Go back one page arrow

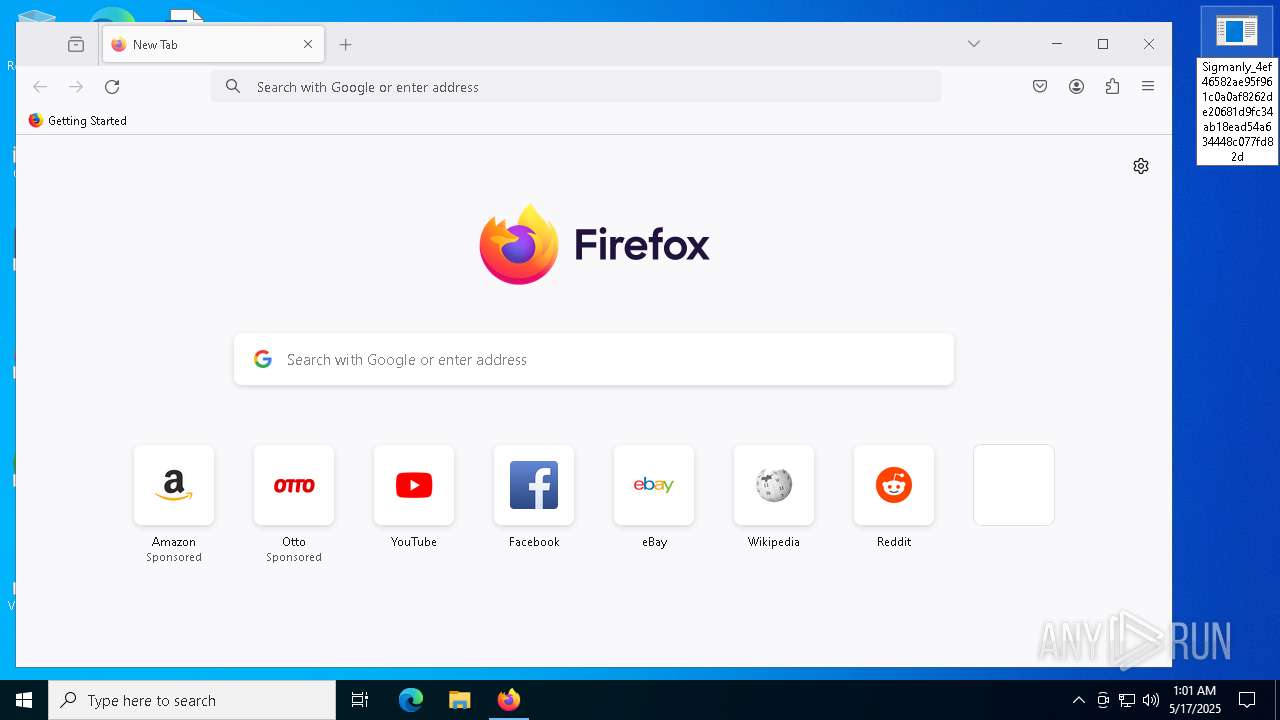40,87
